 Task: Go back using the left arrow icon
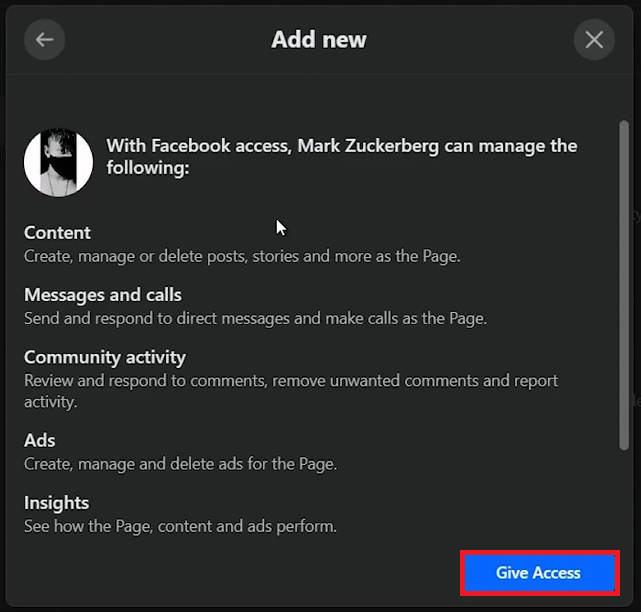(x=44, y=40)
